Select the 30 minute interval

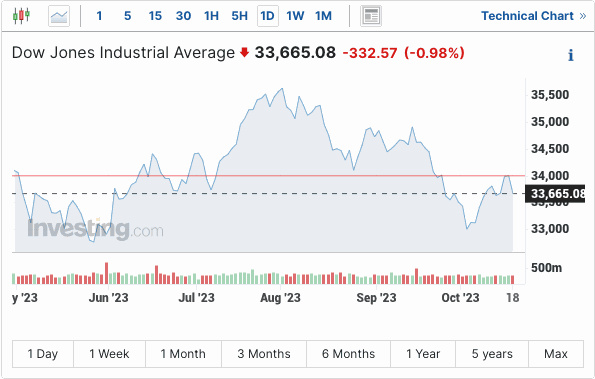(x=183, y=16)
